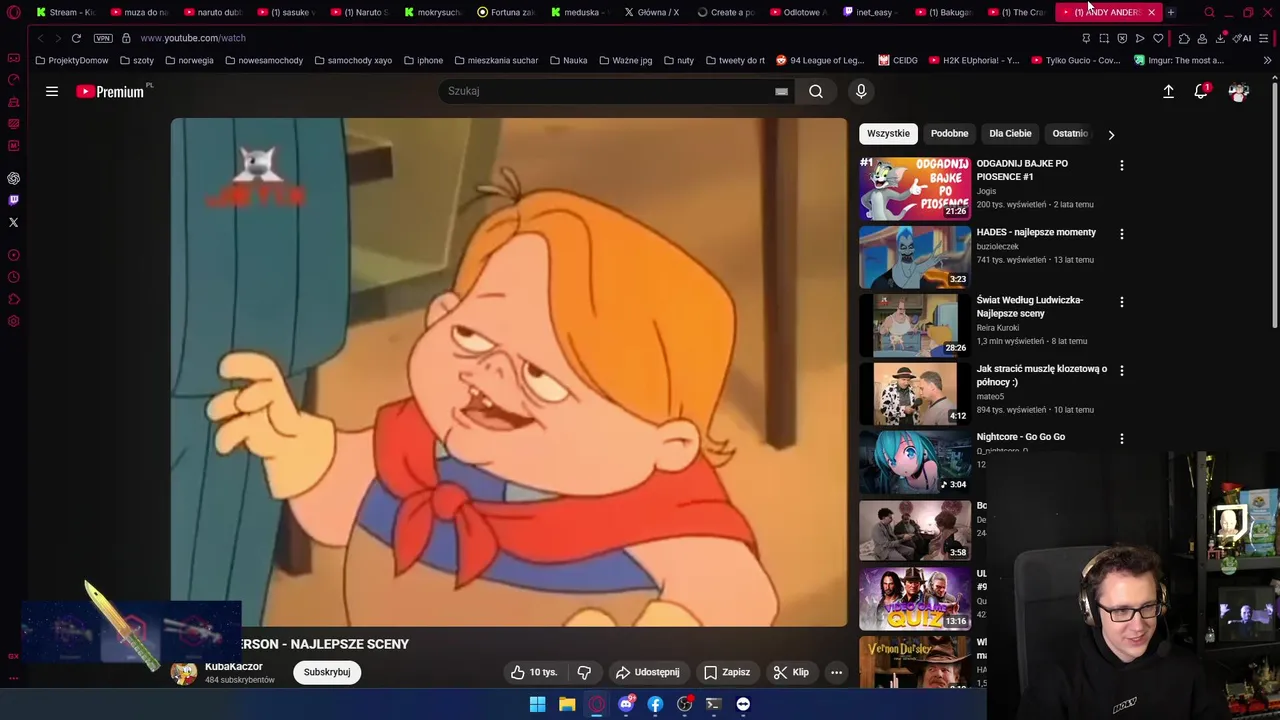Image resolution: width=1280 pixels, height=720 pixels.
Task: Reload the page with refresh icon
Action: (x=76, y=38)
